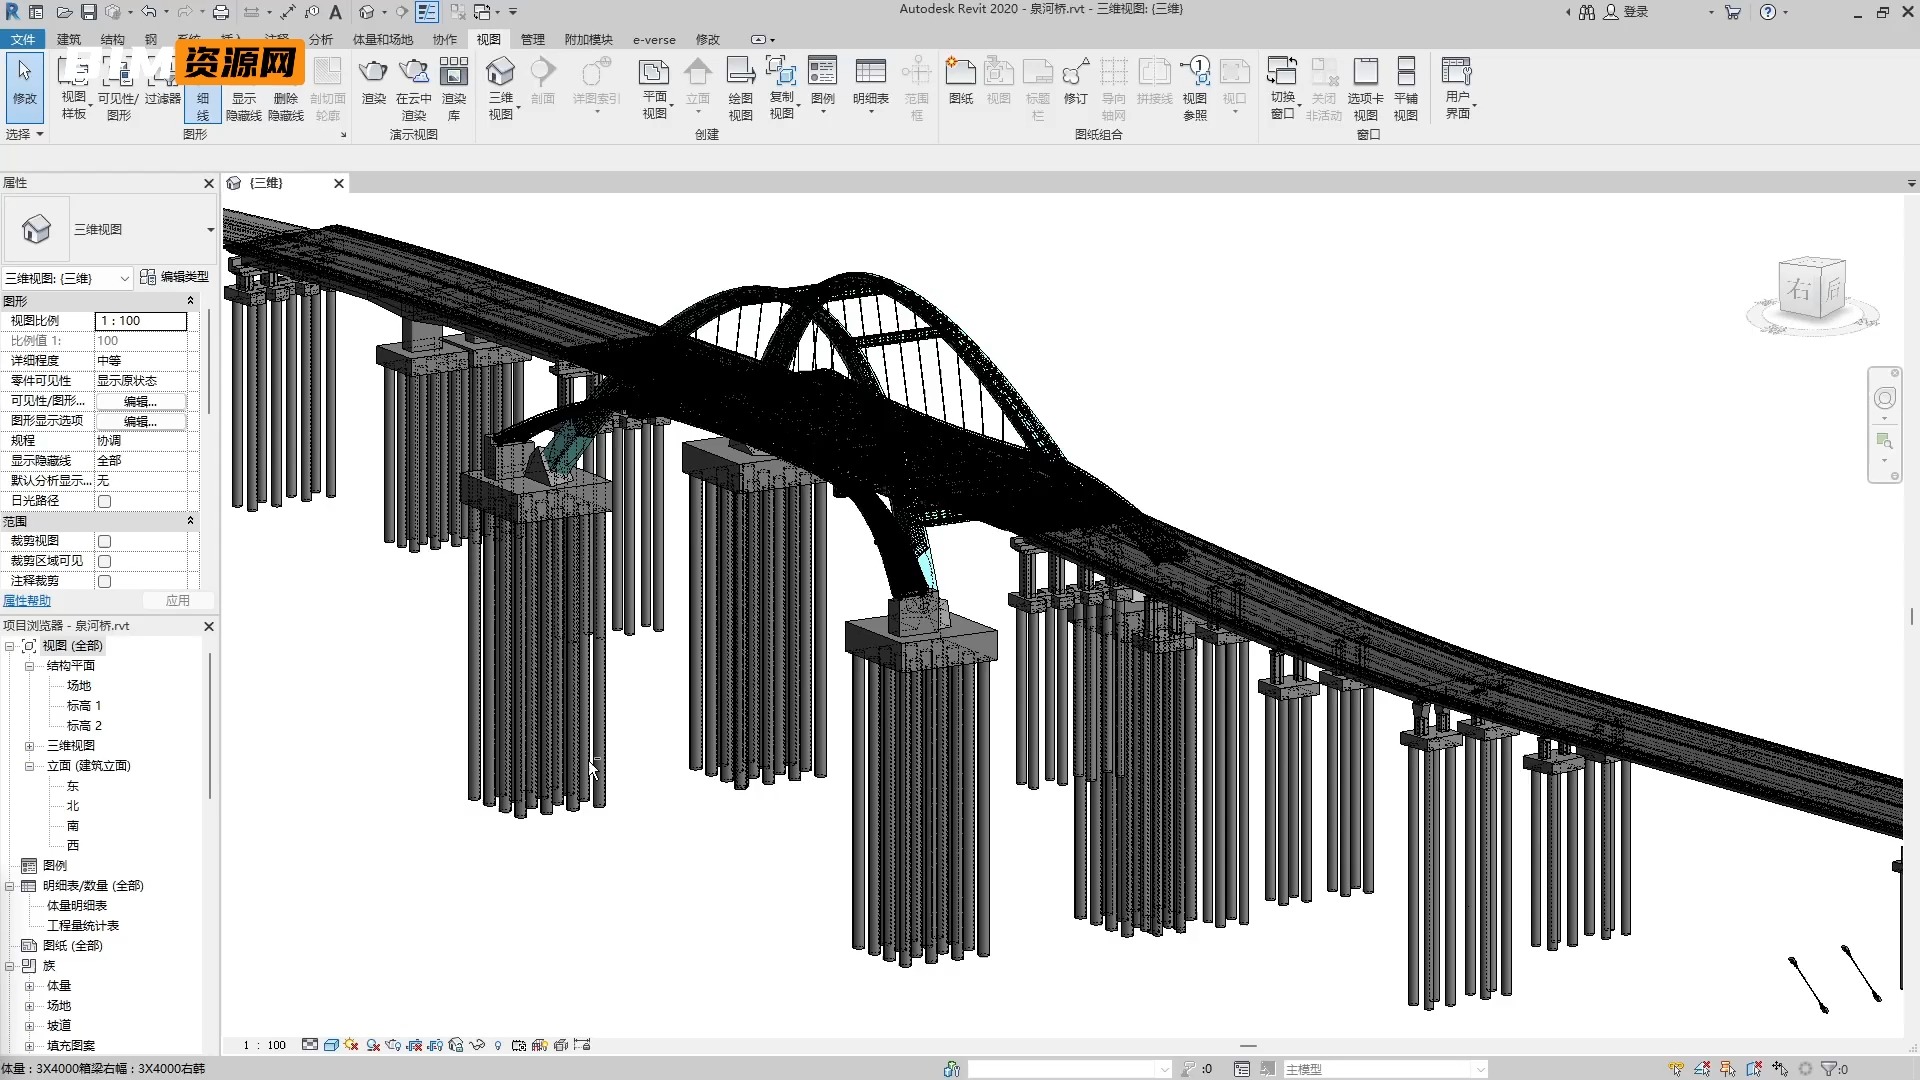Screen dimensions: 1920x1080
Task: Click the 比例值 input field showing 100
Action: (x=142, y=340)
